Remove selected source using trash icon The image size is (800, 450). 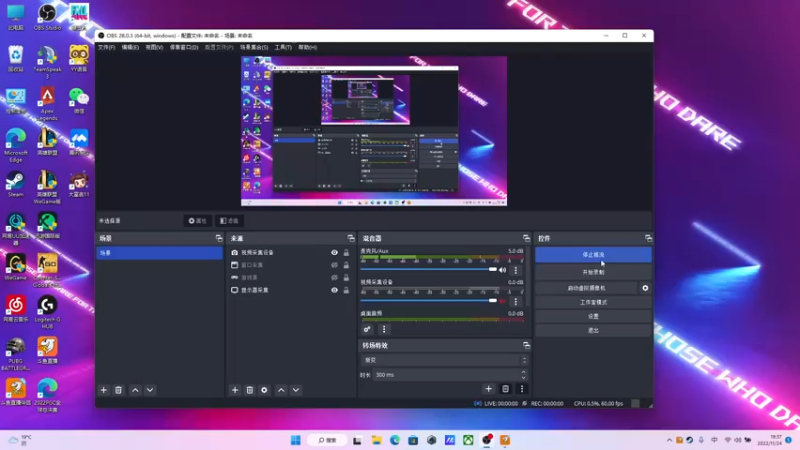[249, 390]
